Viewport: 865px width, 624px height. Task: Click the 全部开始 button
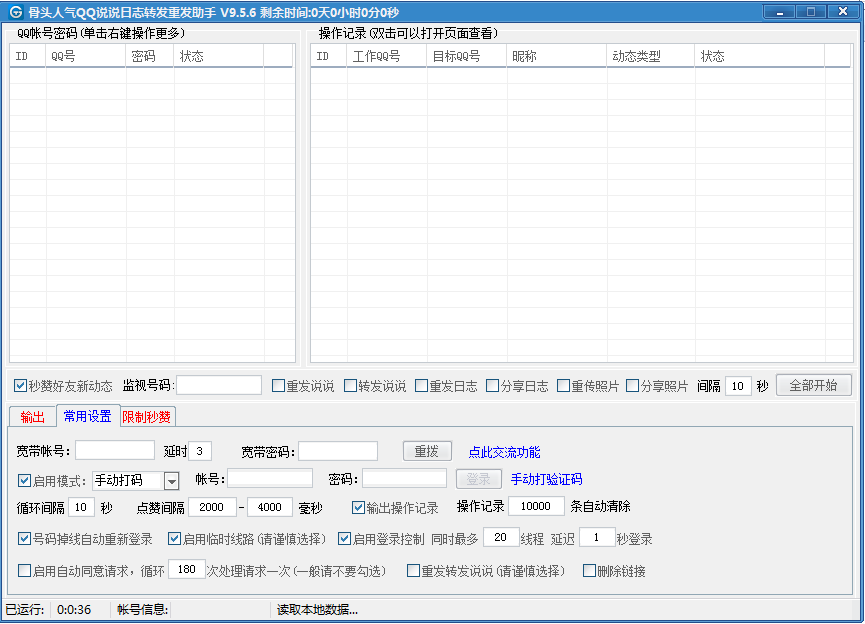(x=813, y=385)
